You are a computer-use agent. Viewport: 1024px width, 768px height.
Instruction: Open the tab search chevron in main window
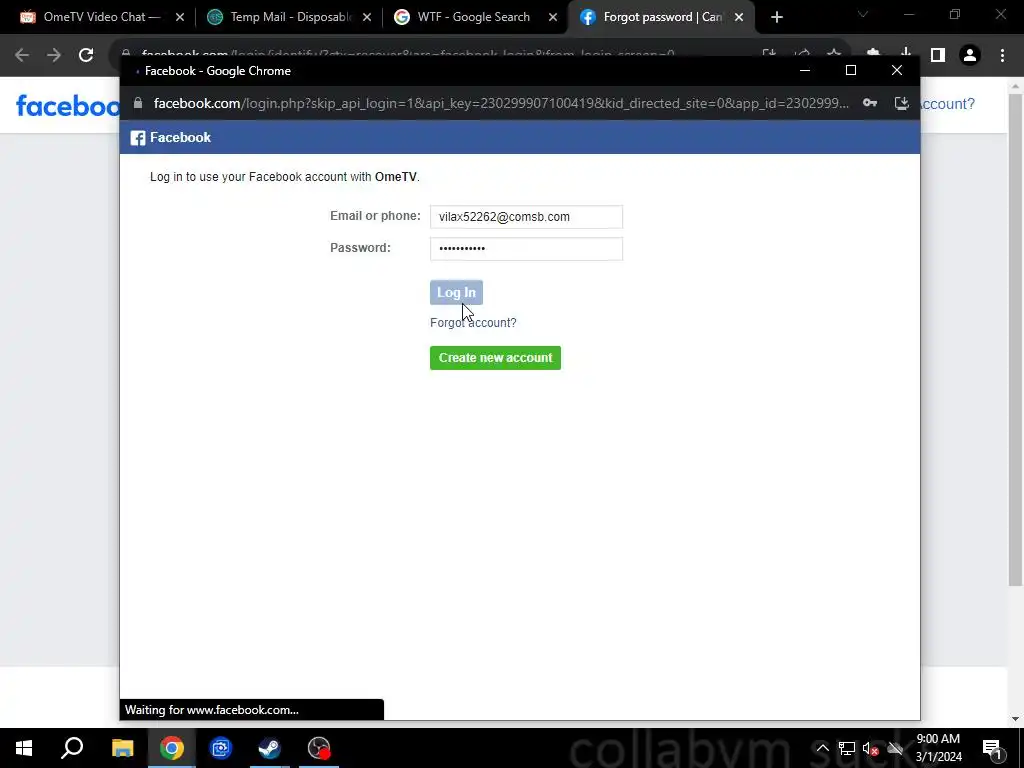click(x=863, y=14)
